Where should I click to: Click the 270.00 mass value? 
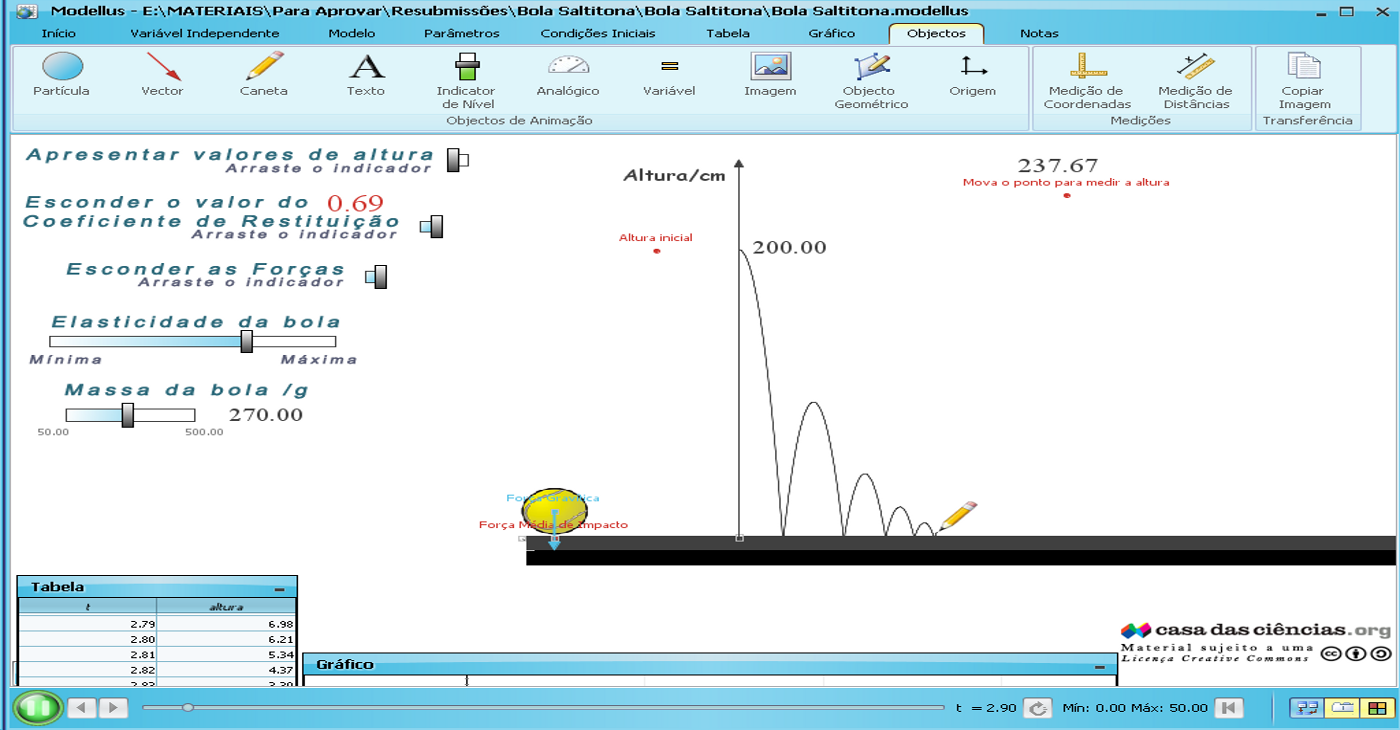click(x=266, y=415)
